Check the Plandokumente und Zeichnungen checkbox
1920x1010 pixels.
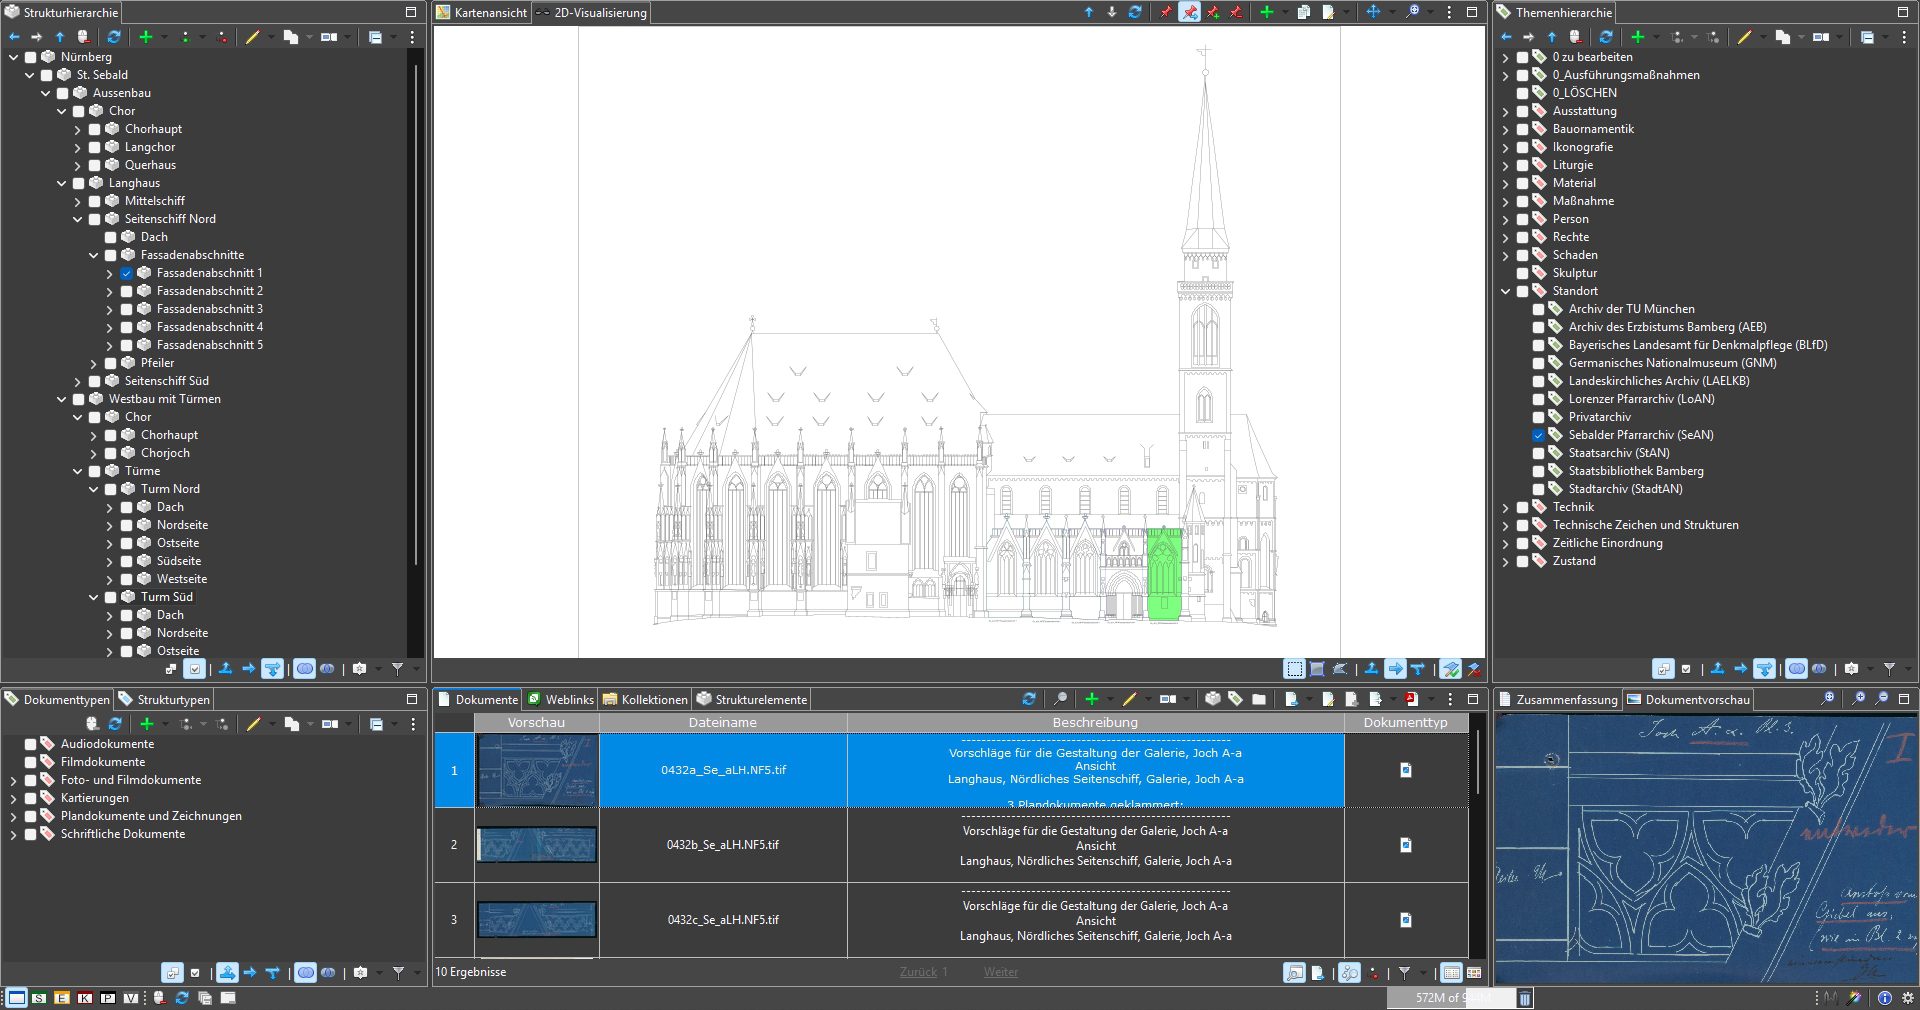pyautogui.click(x=31, y=816)
